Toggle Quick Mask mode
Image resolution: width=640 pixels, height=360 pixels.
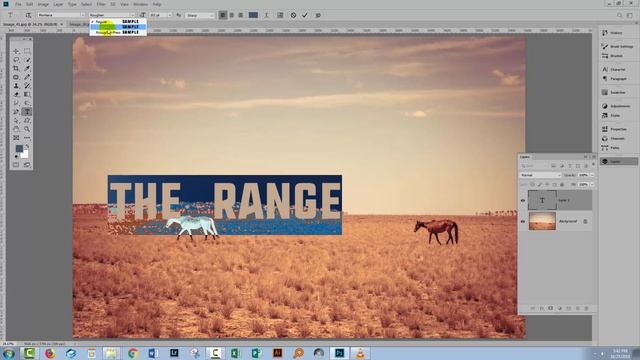(x=16, y=165)
